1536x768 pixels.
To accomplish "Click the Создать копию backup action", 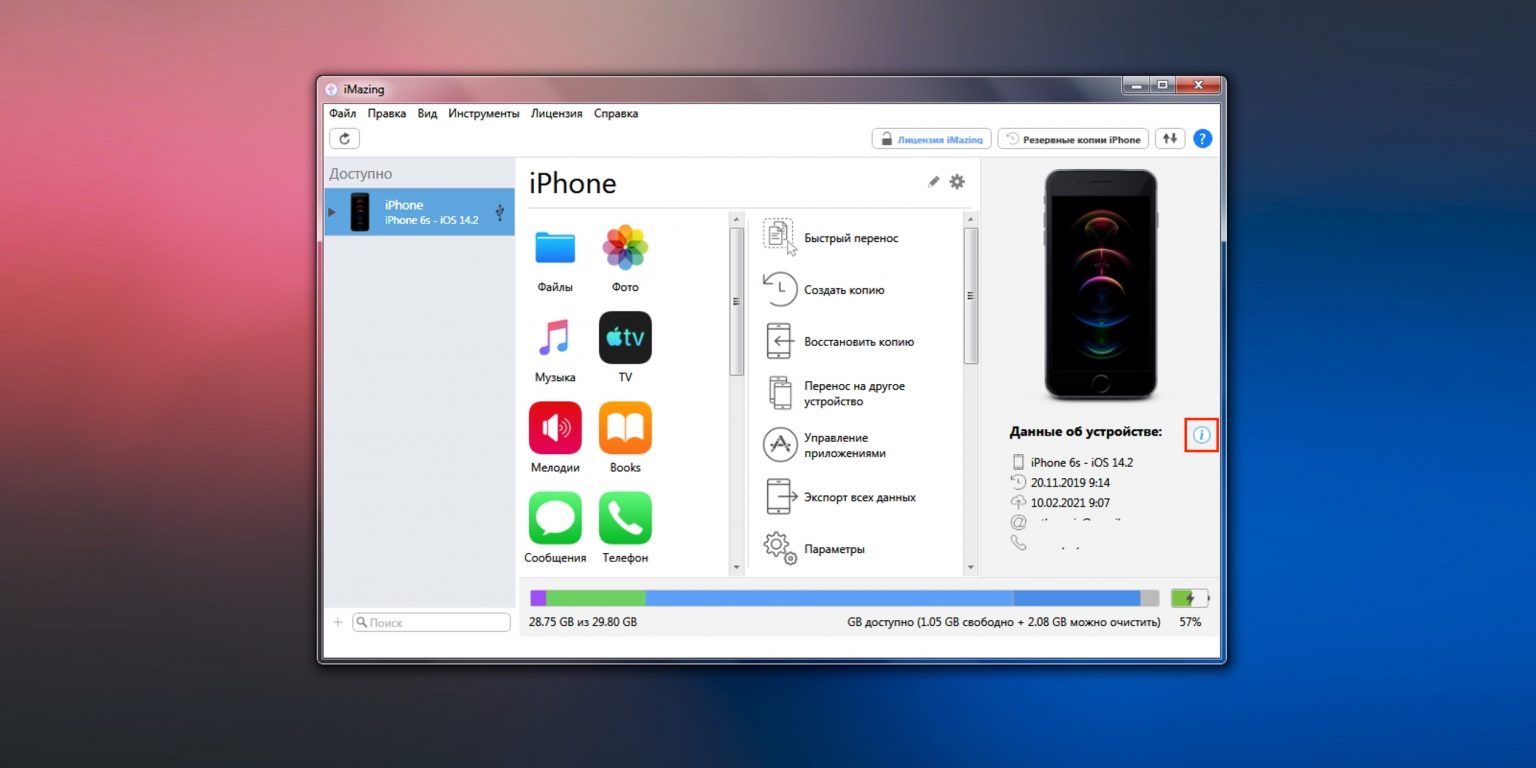I will (824, 290).
